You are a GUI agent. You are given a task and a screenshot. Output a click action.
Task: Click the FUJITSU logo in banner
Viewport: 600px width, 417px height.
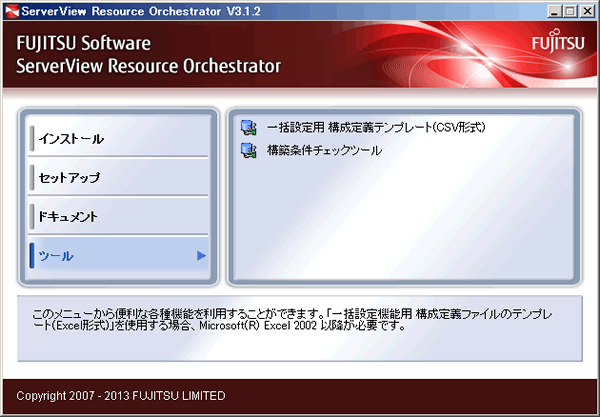pos(558,42)
